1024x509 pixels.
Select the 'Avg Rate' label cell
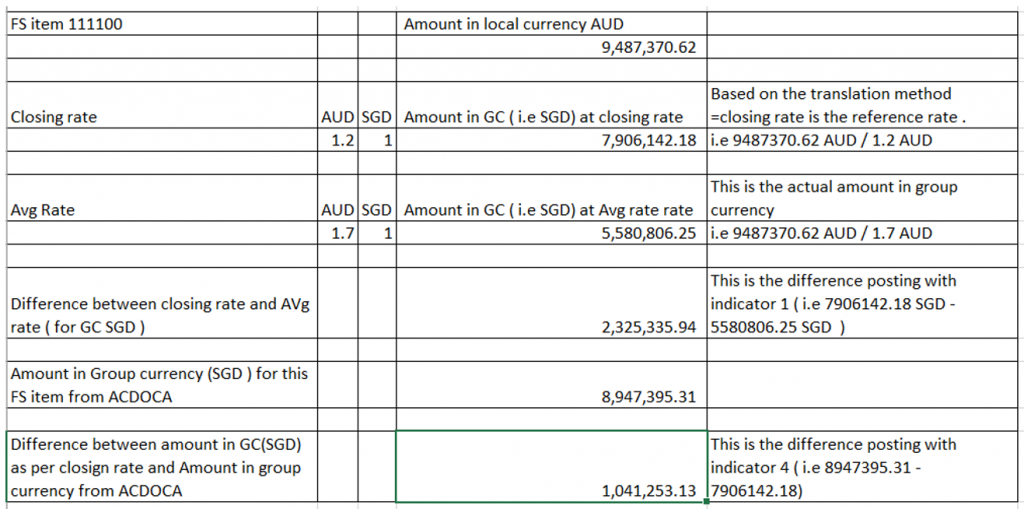point(161,197)
